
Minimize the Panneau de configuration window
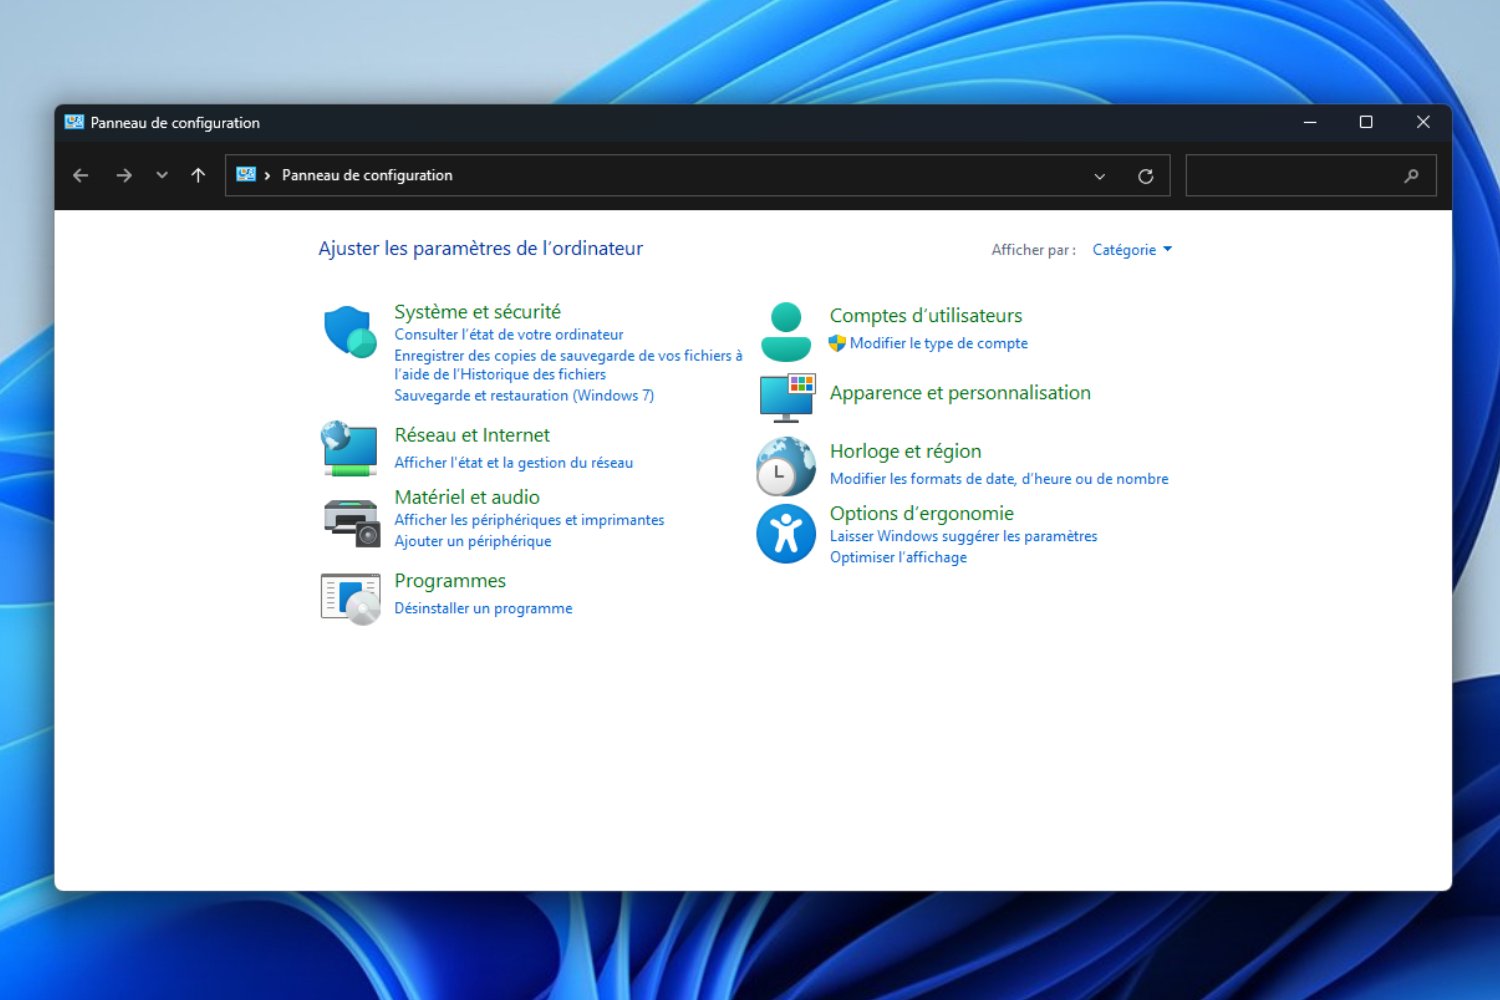tap(1310, 122)
